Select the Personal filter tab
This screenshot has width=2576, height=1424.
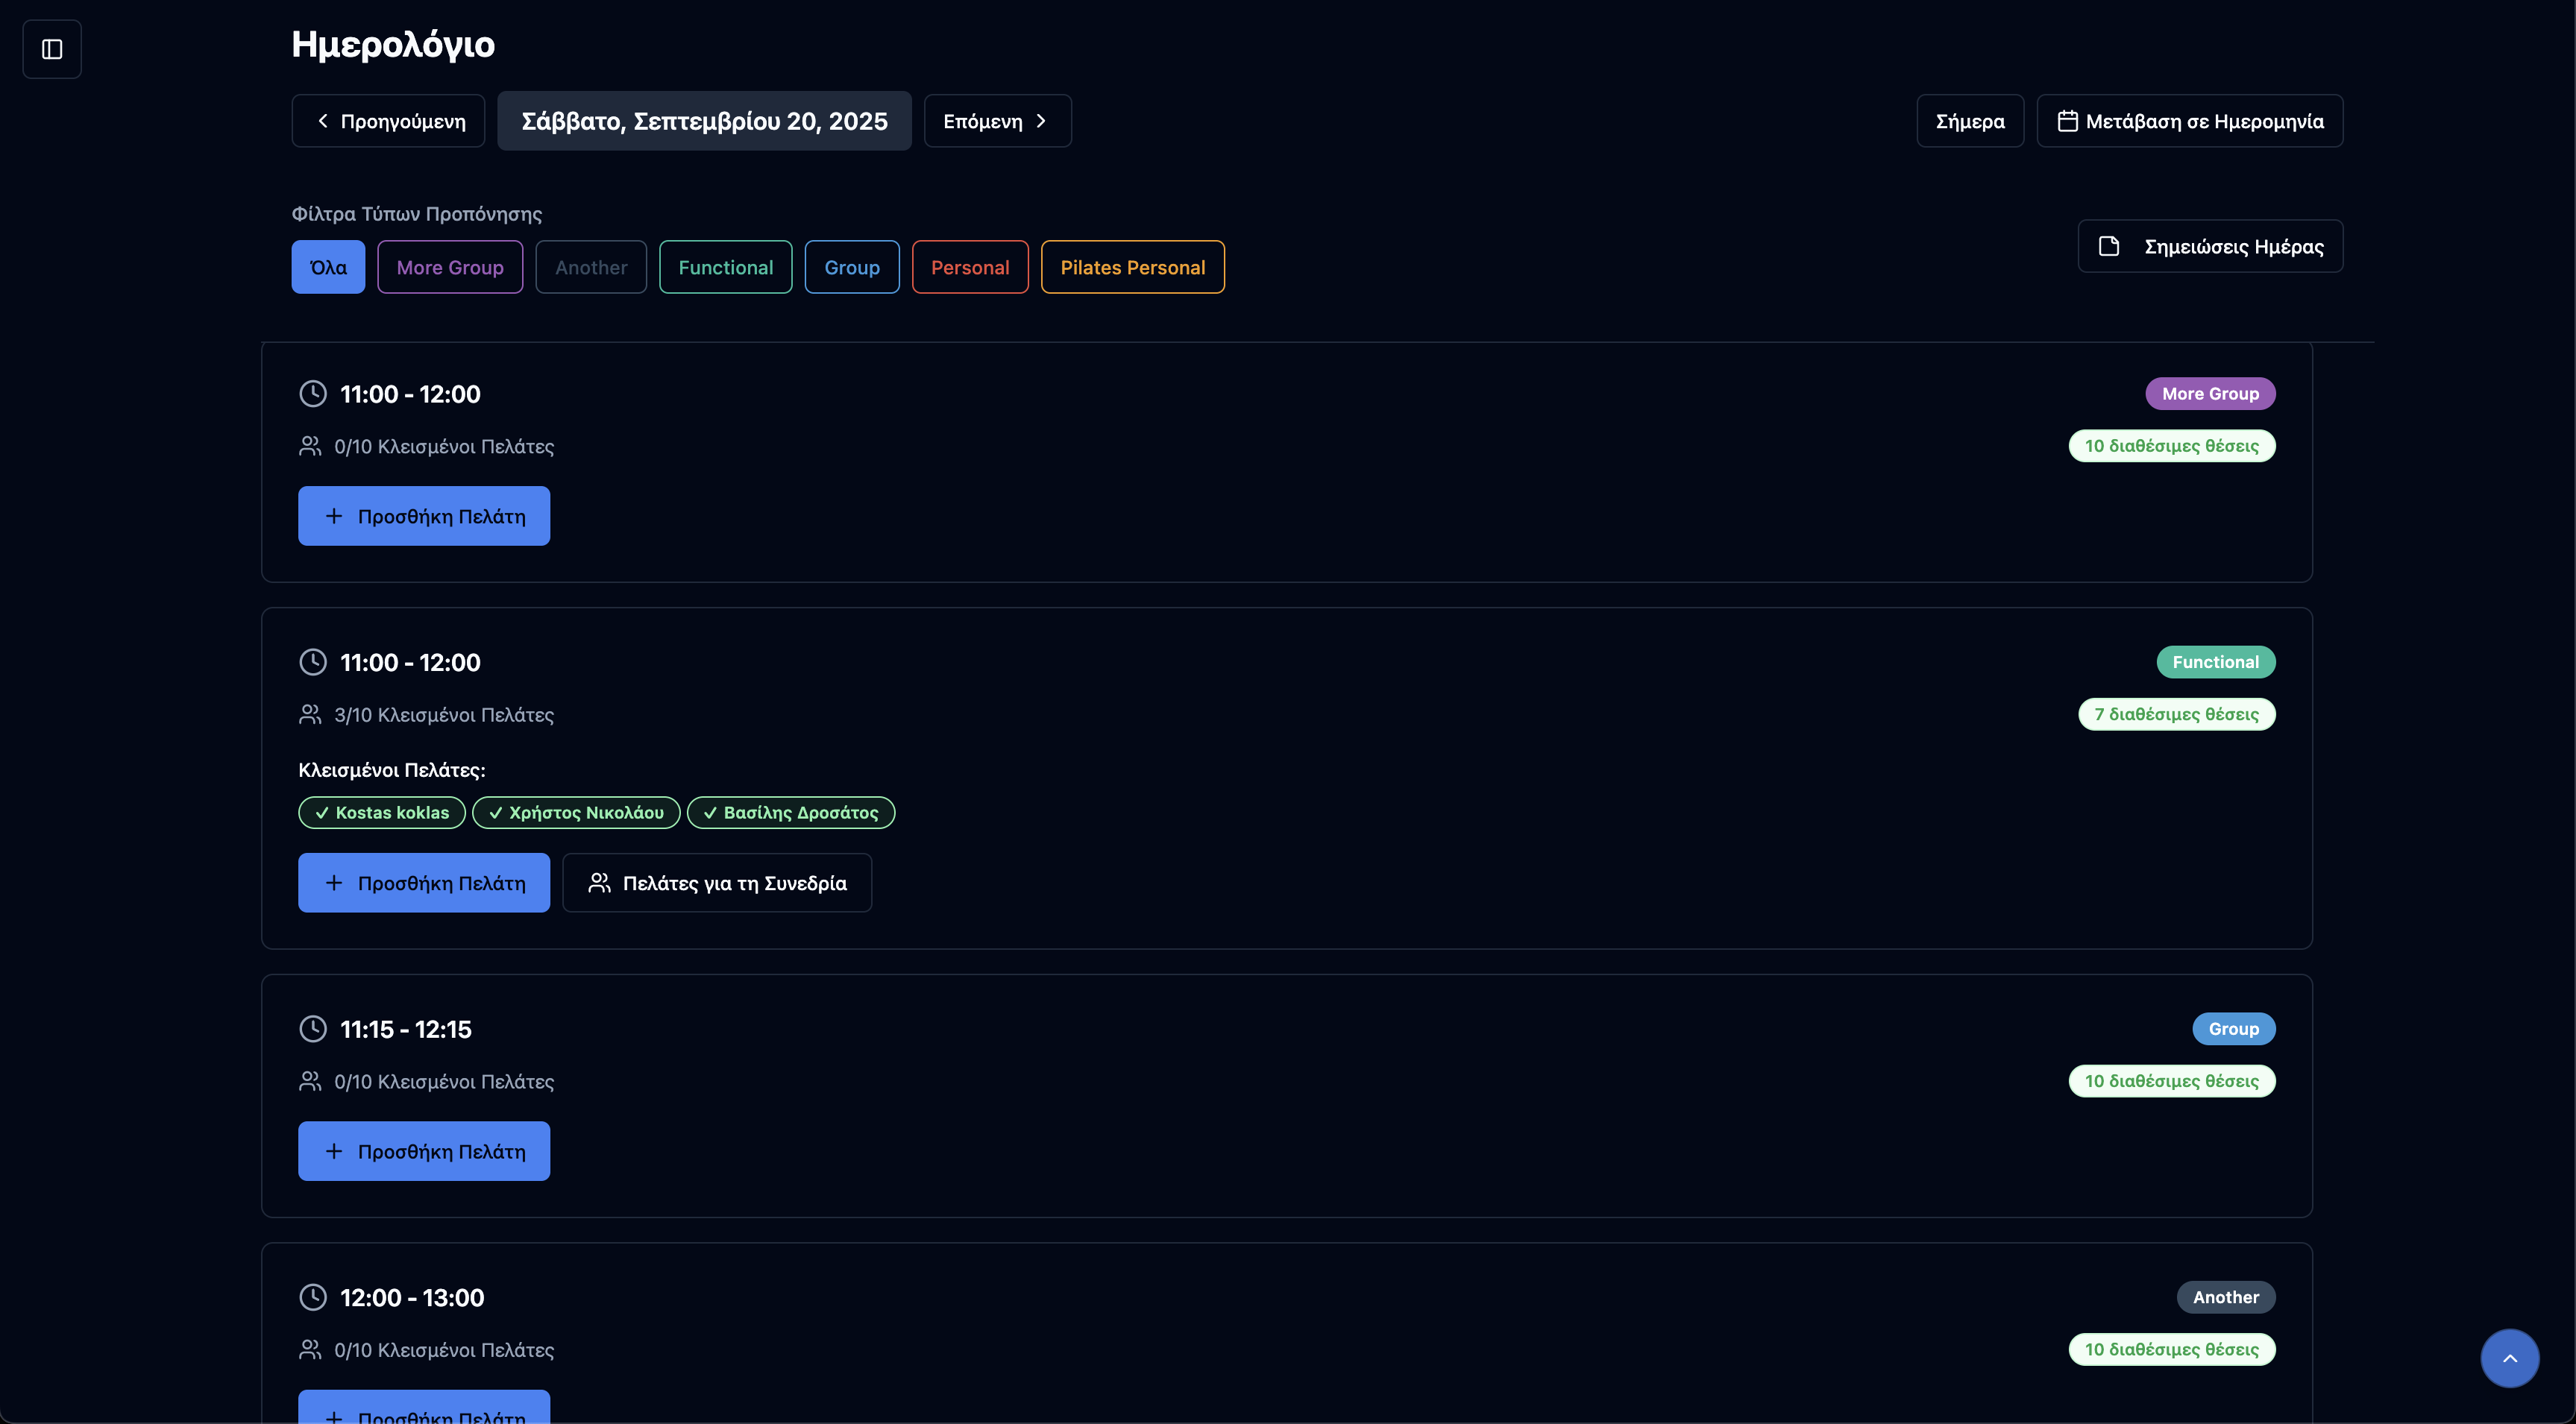(x=969, y=268)
